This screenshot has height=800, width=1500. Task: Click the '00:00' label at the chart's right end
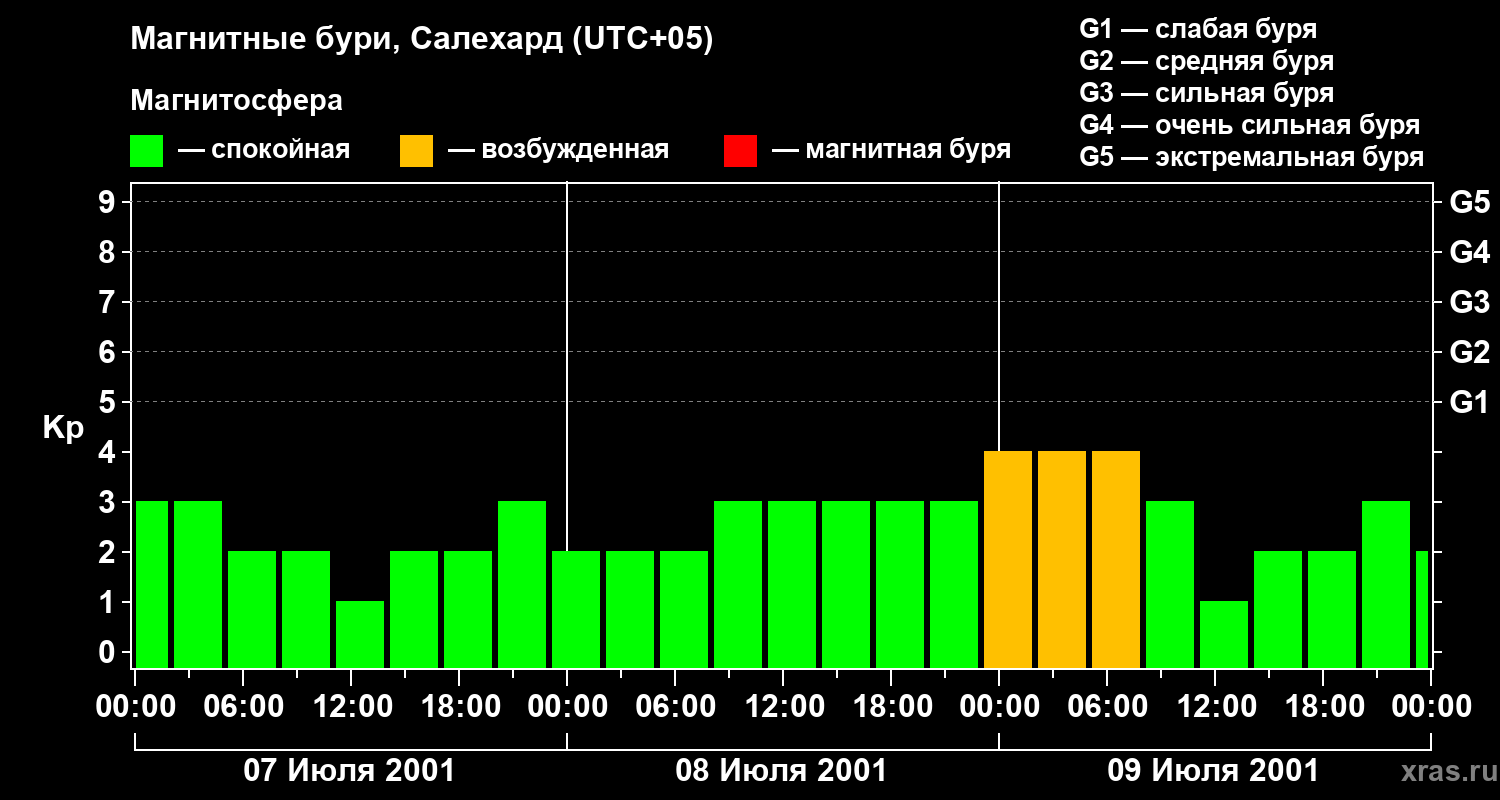click(1431, 706)
